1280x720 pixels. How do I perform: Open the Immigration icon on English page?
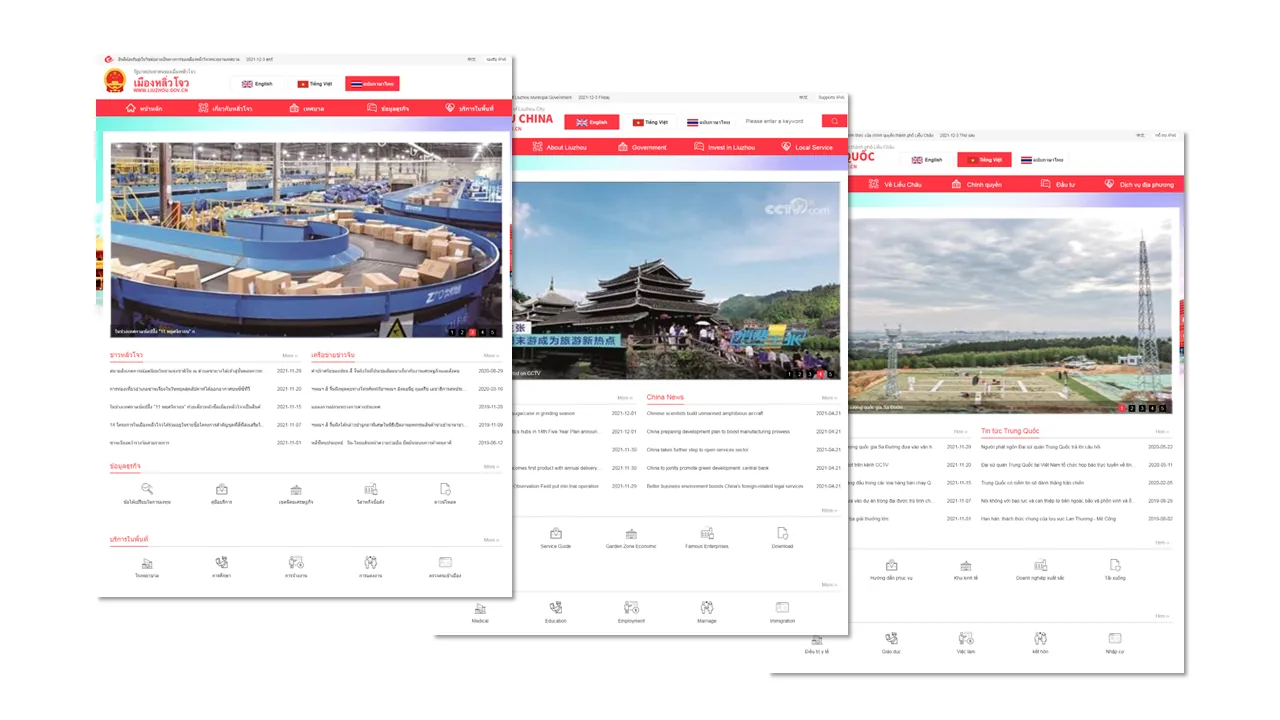(x=782, y=608)
